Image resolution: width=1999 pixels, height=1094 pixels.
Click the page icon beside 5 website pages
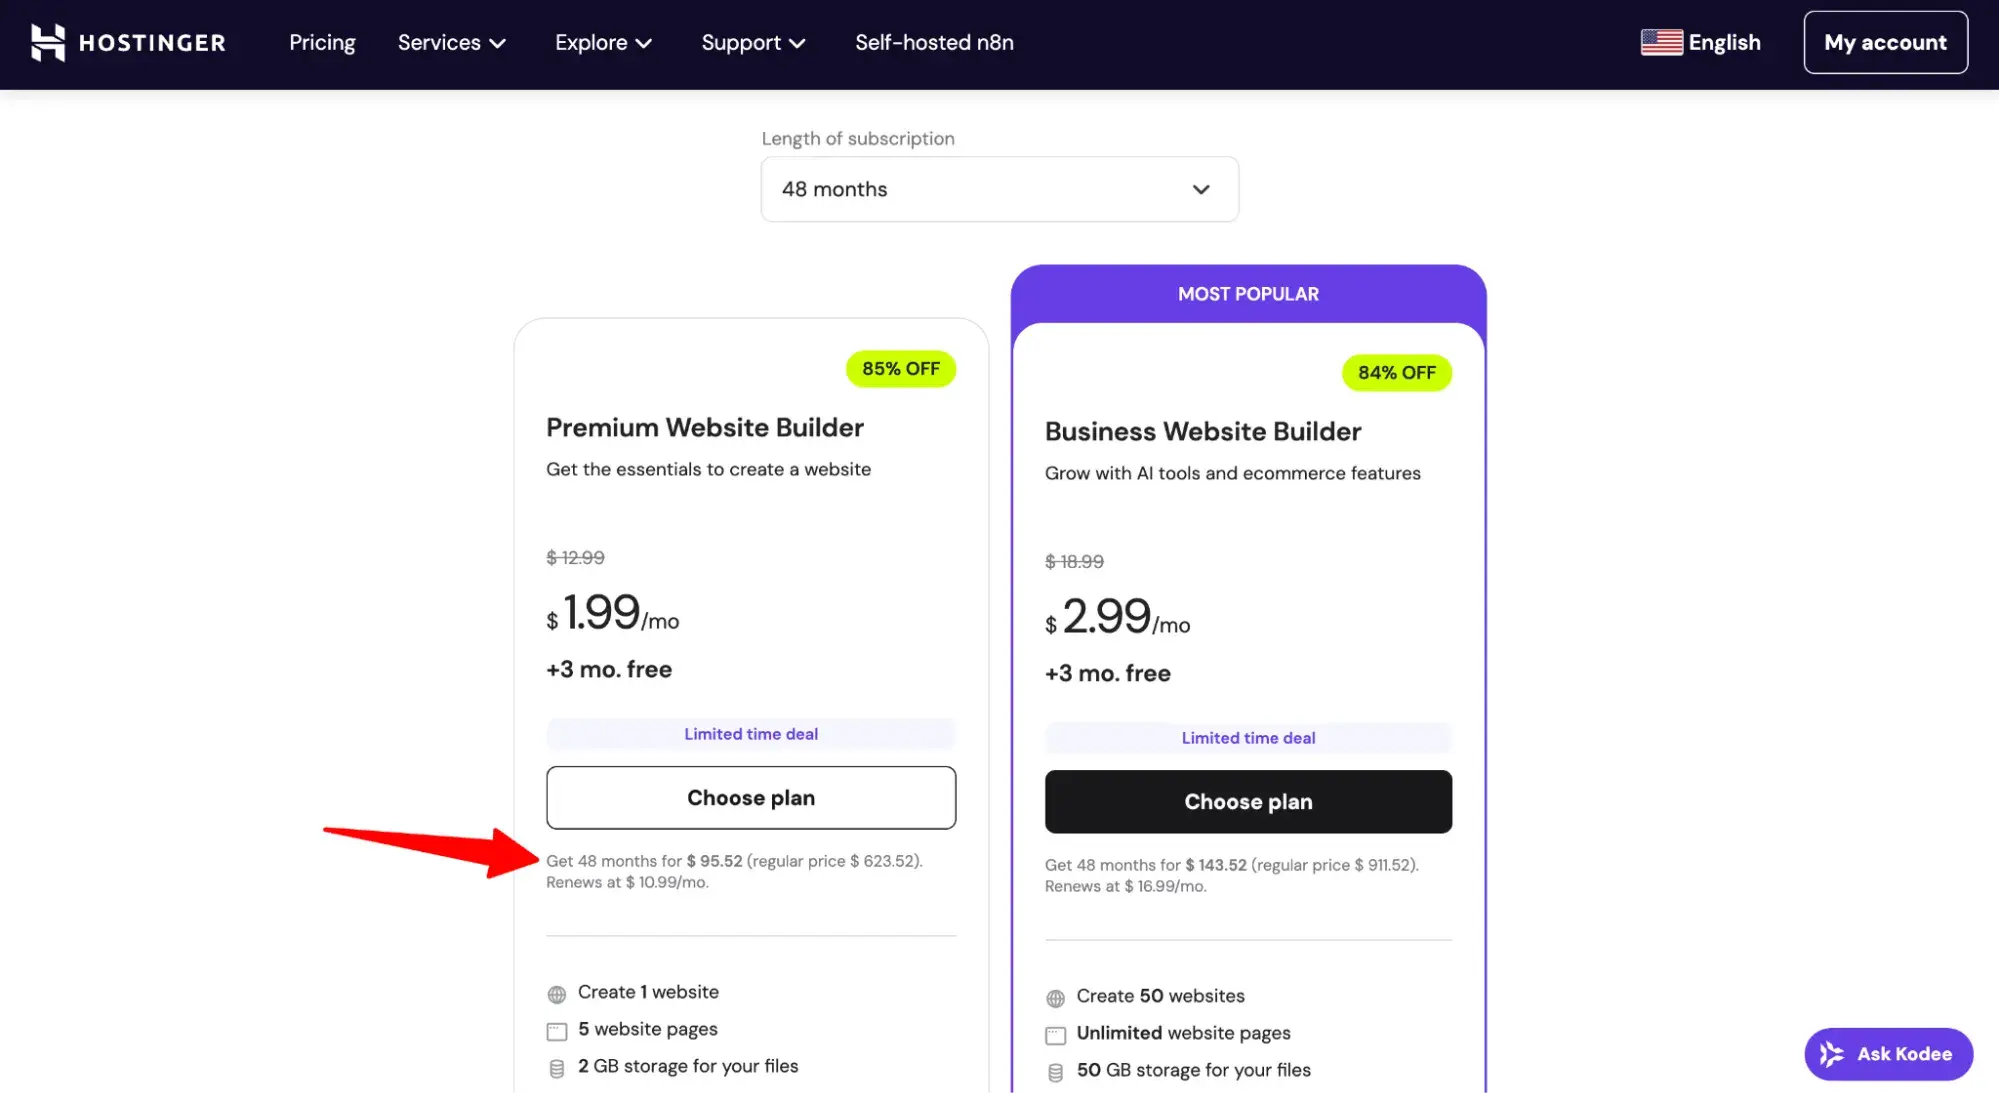click(556, 1029)
